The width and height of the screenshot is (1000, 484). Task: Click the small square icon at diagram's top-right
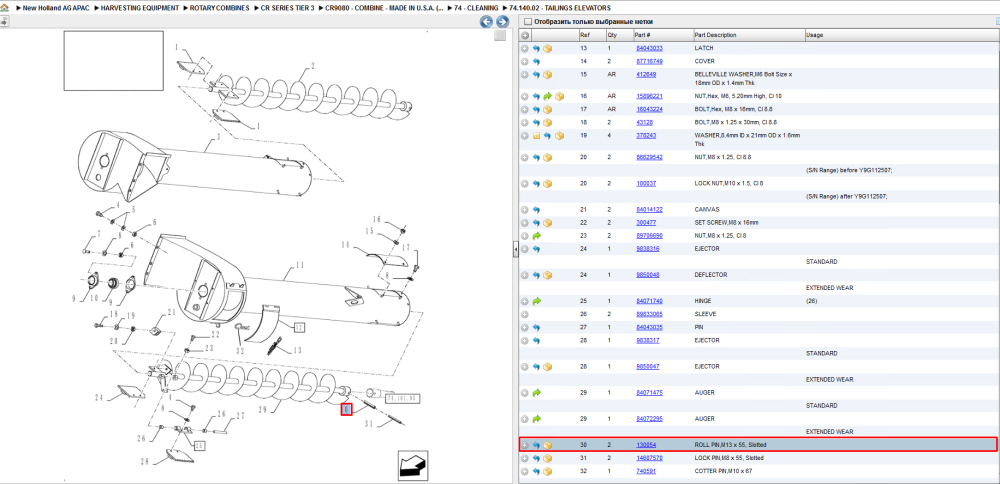point(501,36)
